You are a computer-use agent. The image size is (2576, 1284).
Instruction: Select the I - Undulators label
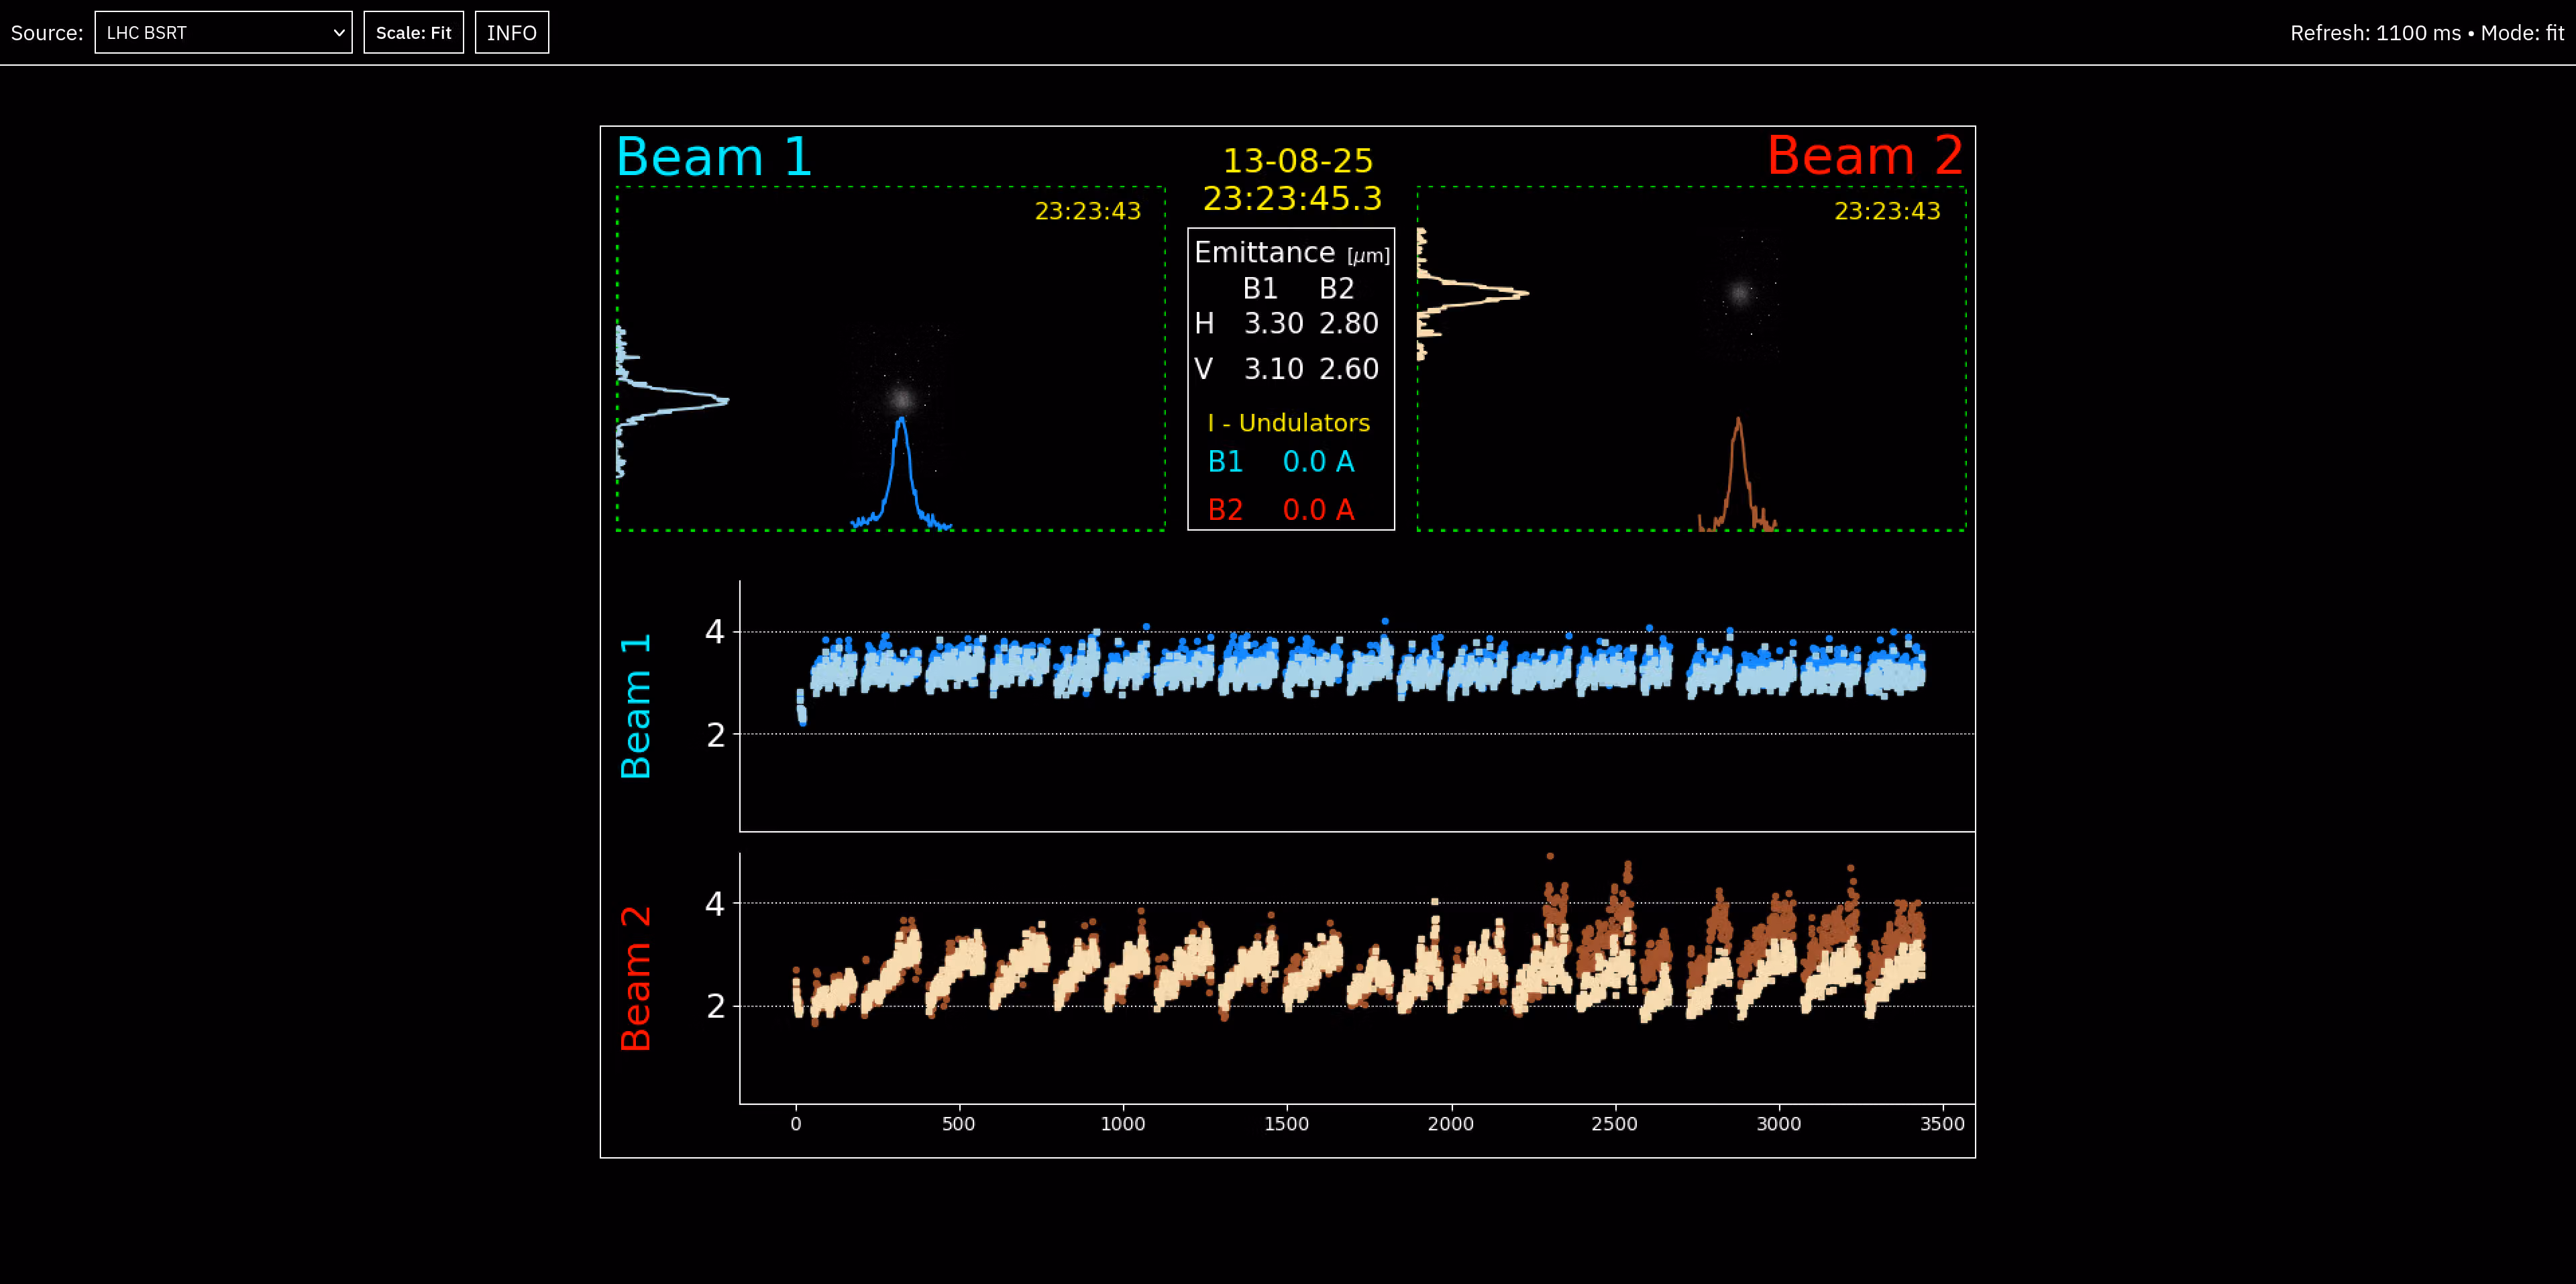tap(1288, 423)
